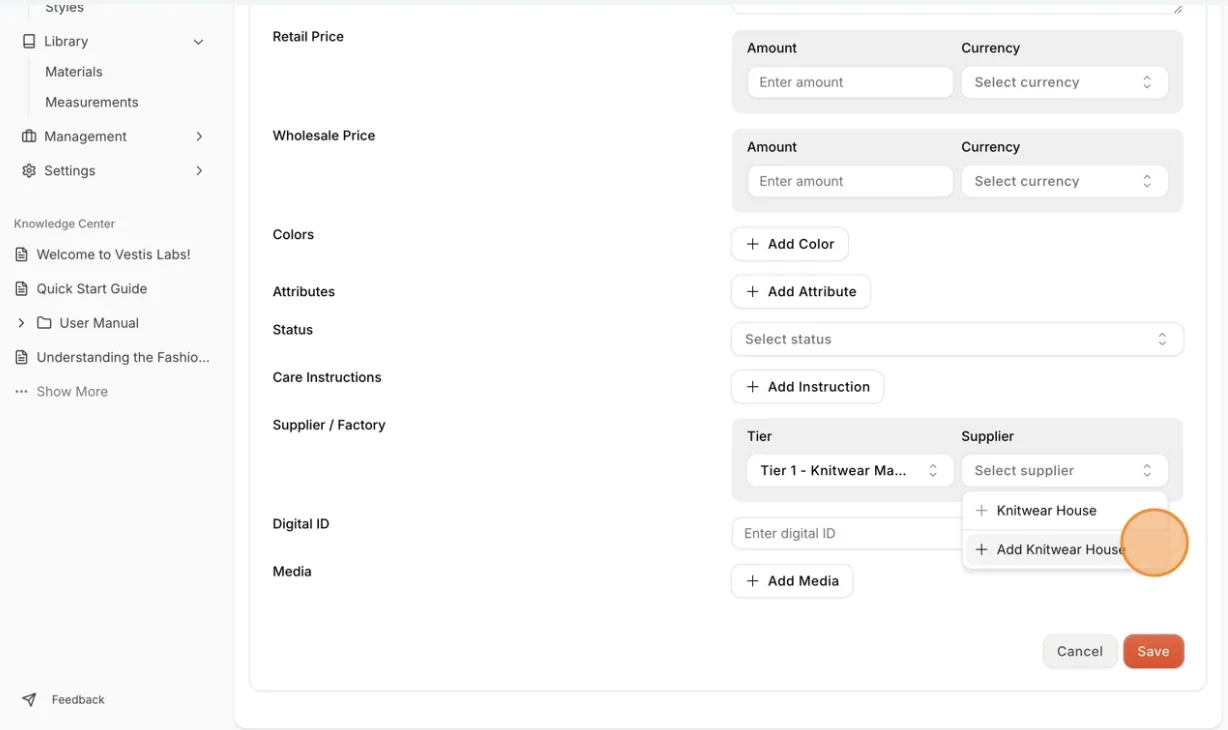Viewport: 1228px width, 730px height.
Task: Click the Quick Start Guide document icon
Action: click(21, 289)
